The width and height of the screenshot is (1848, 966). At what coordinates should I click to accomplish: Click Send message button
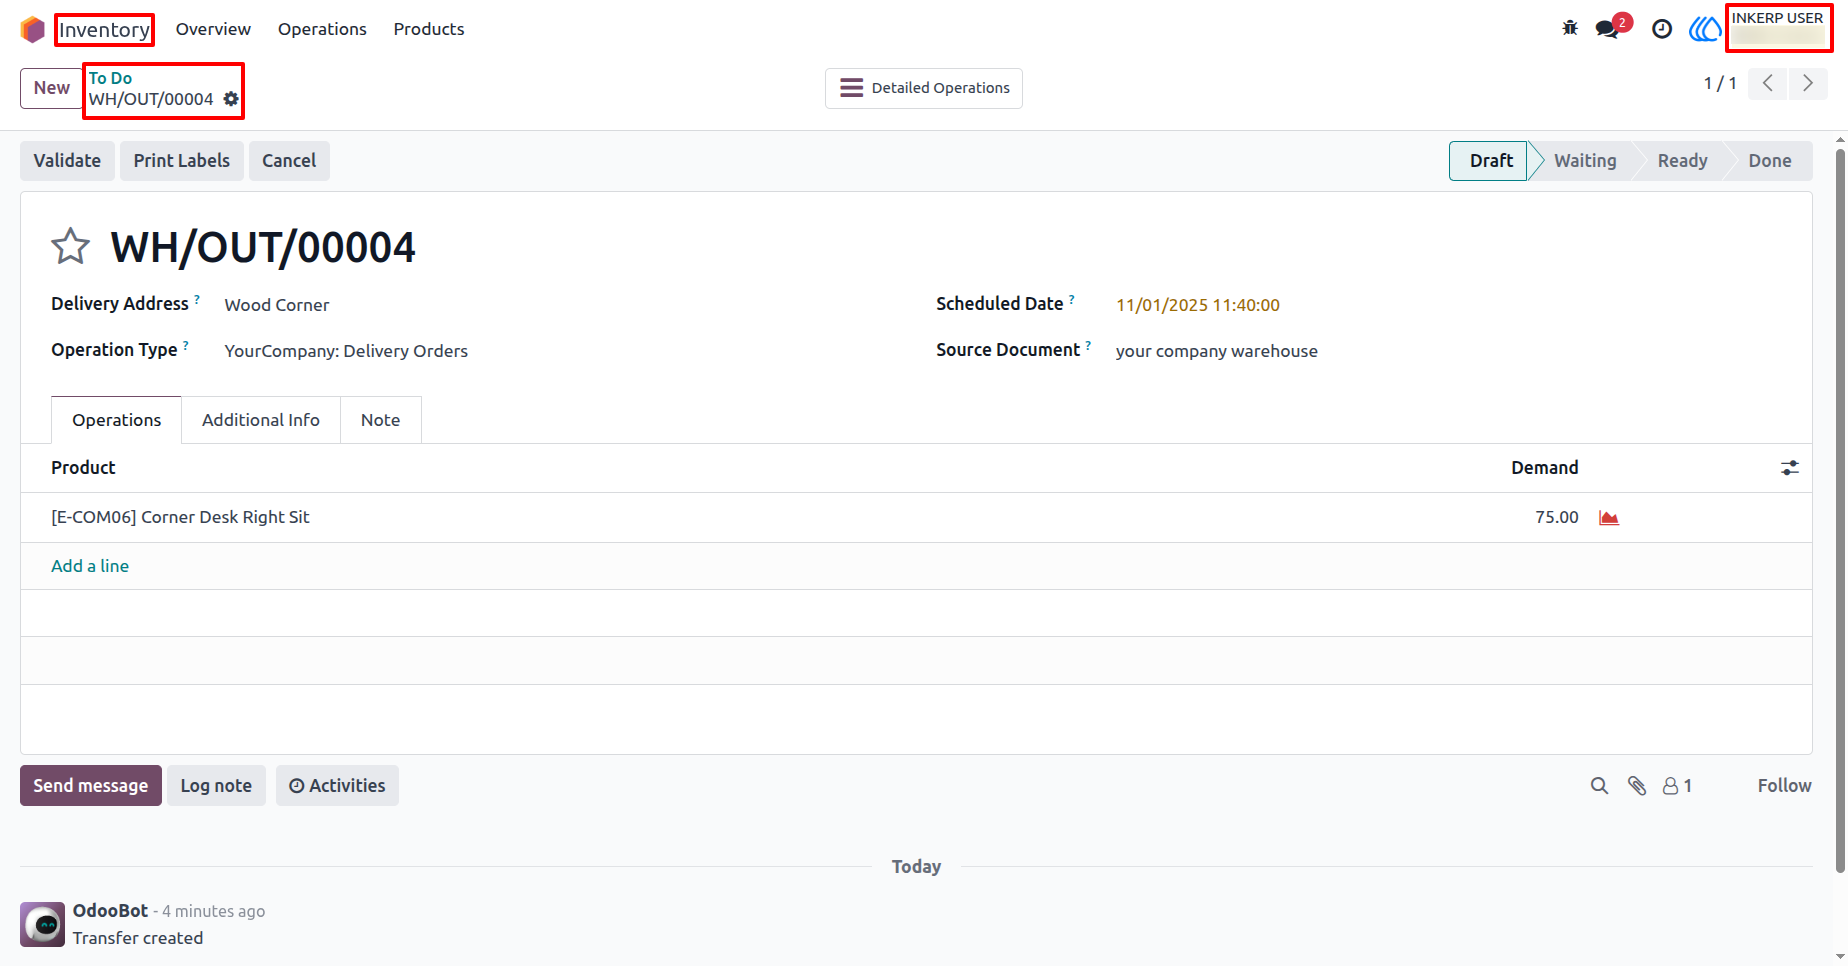tap(91, 786)
